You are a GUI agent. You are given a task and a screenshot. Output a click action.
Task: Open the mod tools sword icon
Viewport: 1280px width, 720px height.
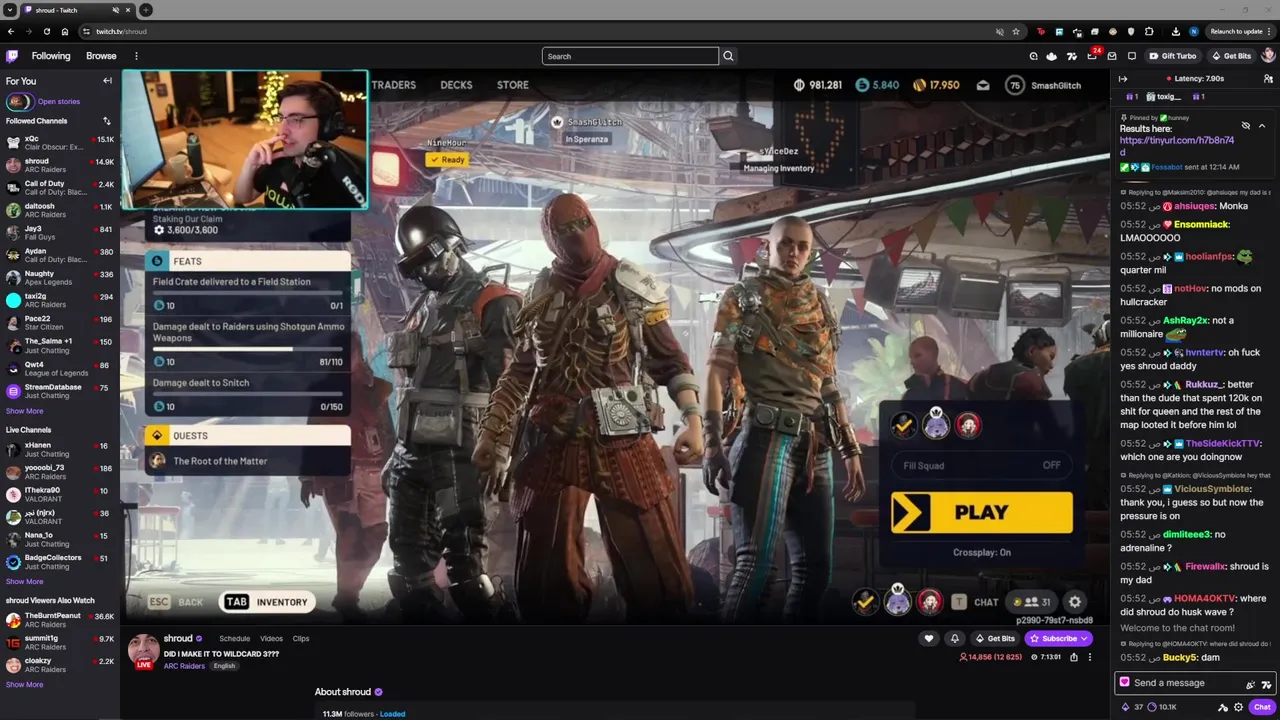coord(1222,707)
